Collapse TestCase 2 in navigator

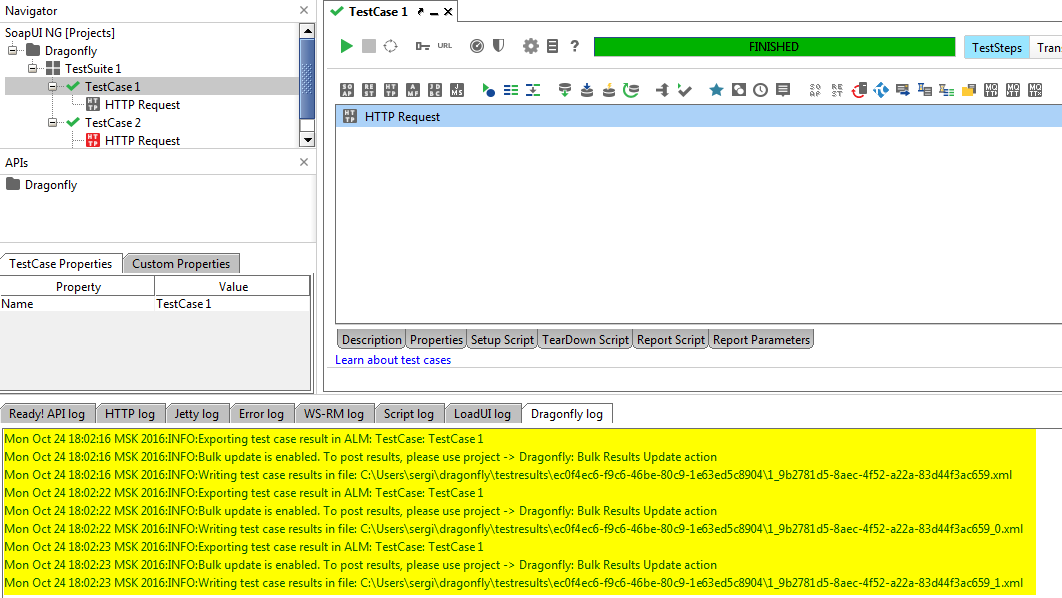click(53, 123)
